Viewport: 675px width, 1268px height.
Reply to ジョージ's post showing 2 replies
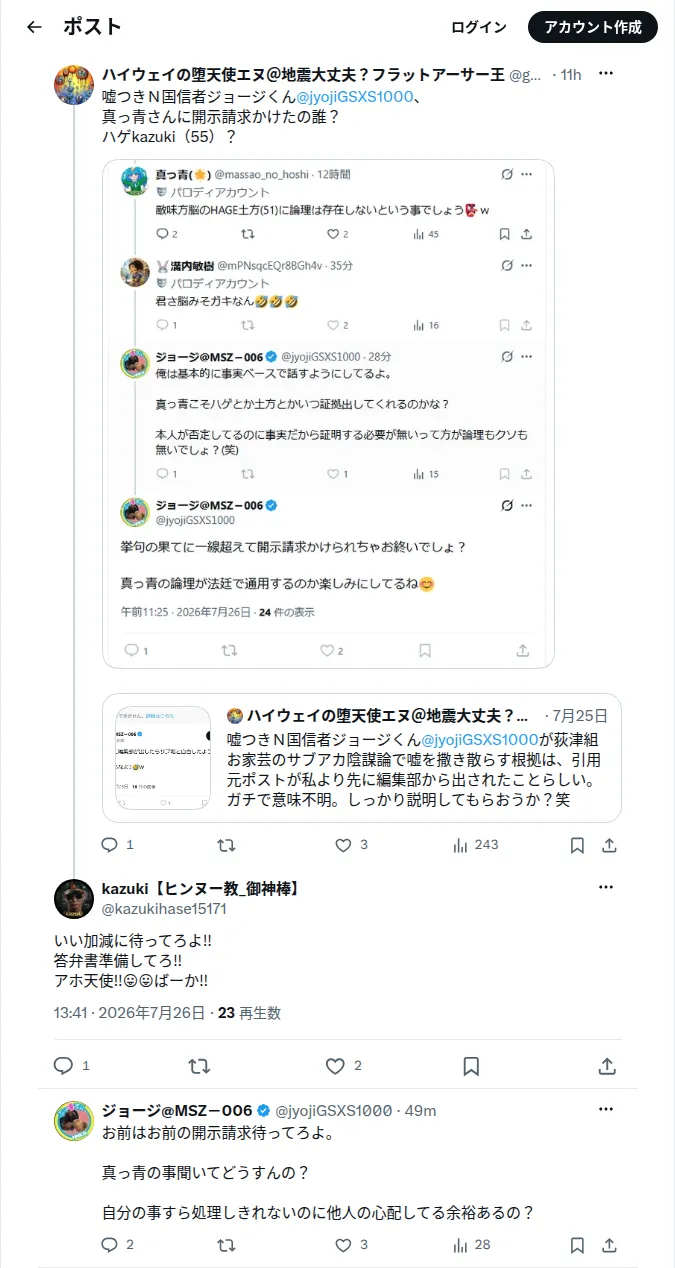pos(118,1245)
